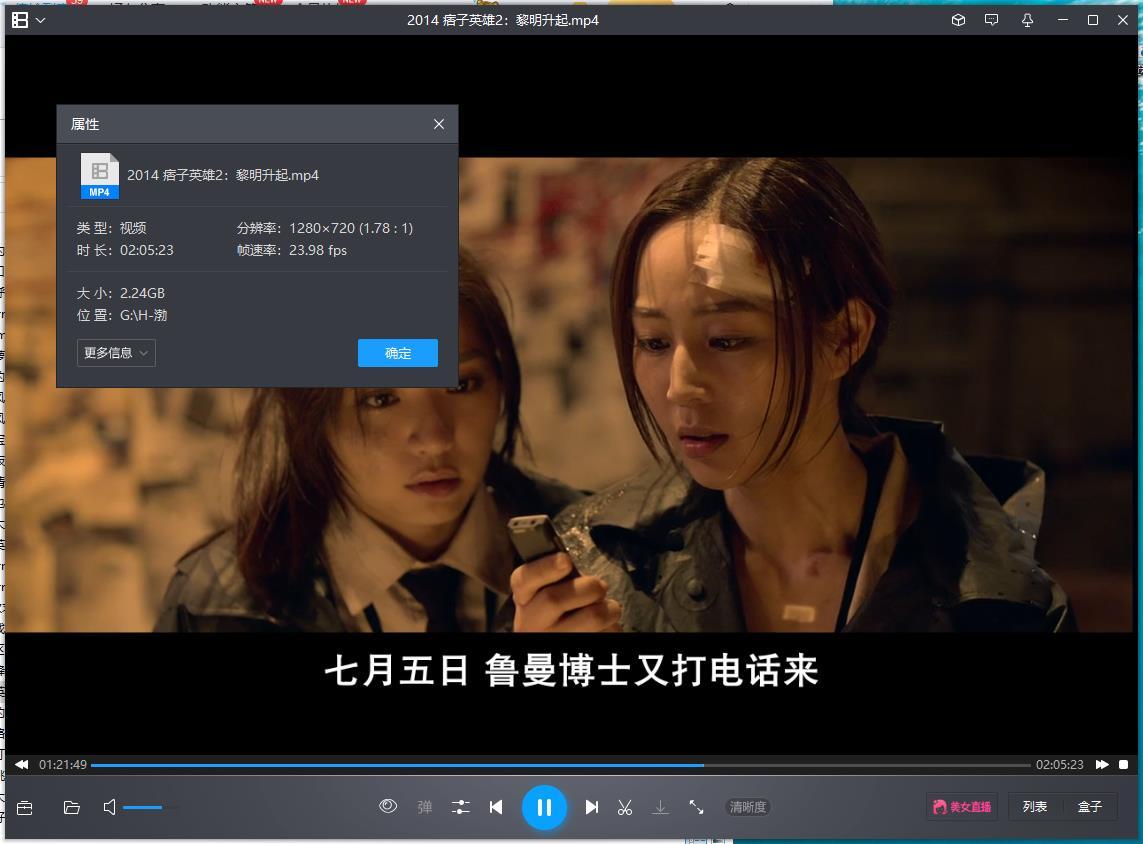The image size is (1143, 844).
Task: Open the 列表 playlist tab
Action: 1035,807
